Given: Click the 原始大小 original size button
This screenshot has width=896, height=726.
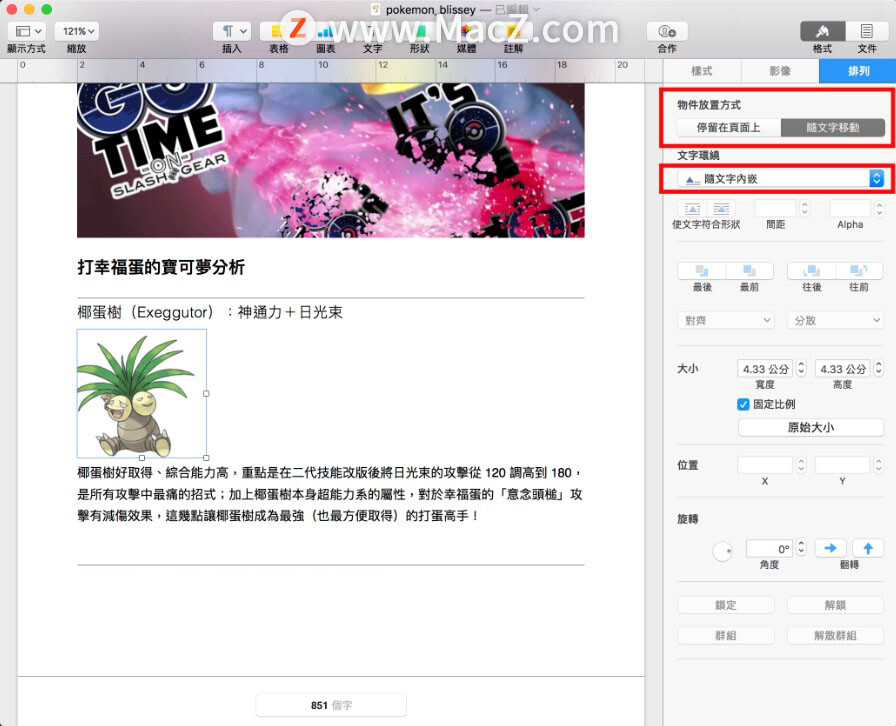Looking at the screenshot, I should 811,428.
